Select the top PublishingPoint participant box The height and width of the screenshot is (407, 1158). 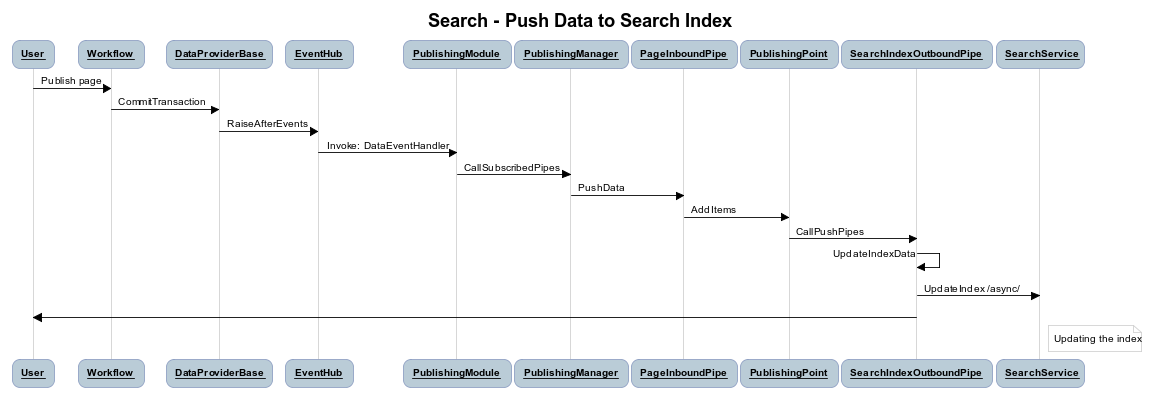(789, 54)
